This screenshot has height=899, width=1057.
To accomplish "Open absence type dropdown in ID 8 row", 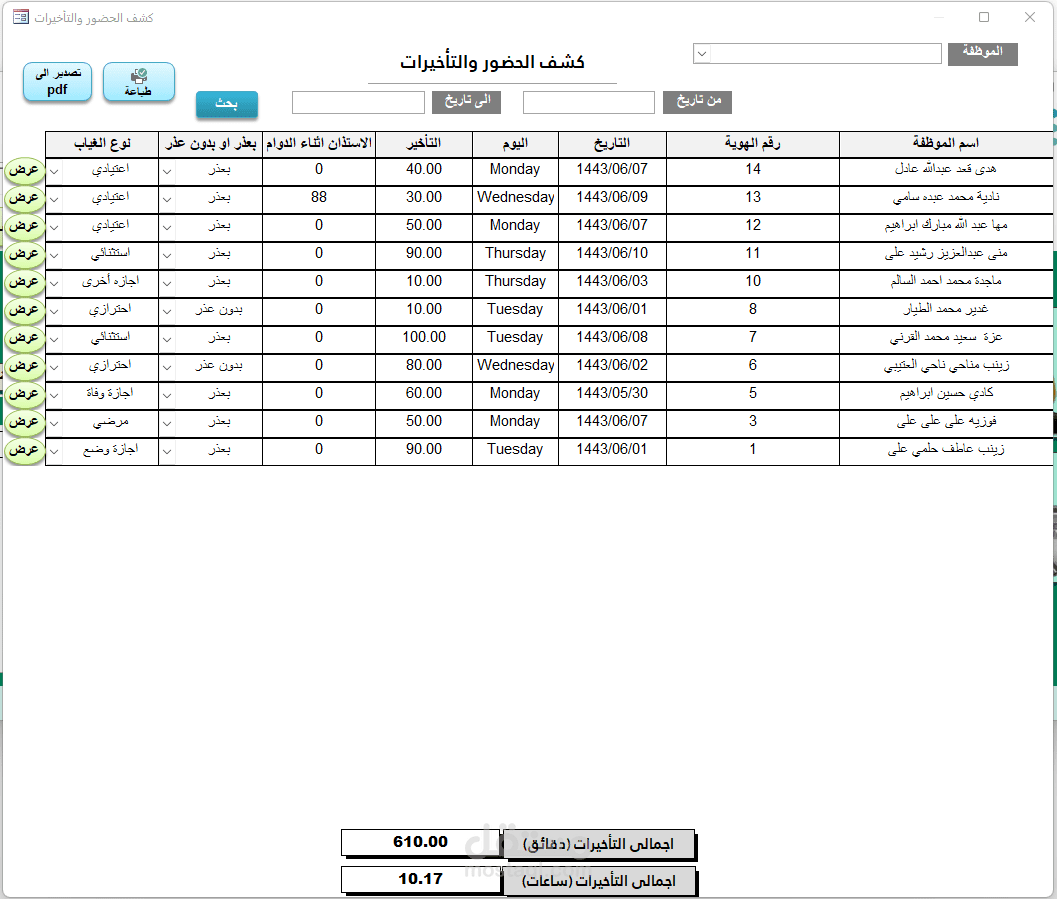I will tap(54, 311).
